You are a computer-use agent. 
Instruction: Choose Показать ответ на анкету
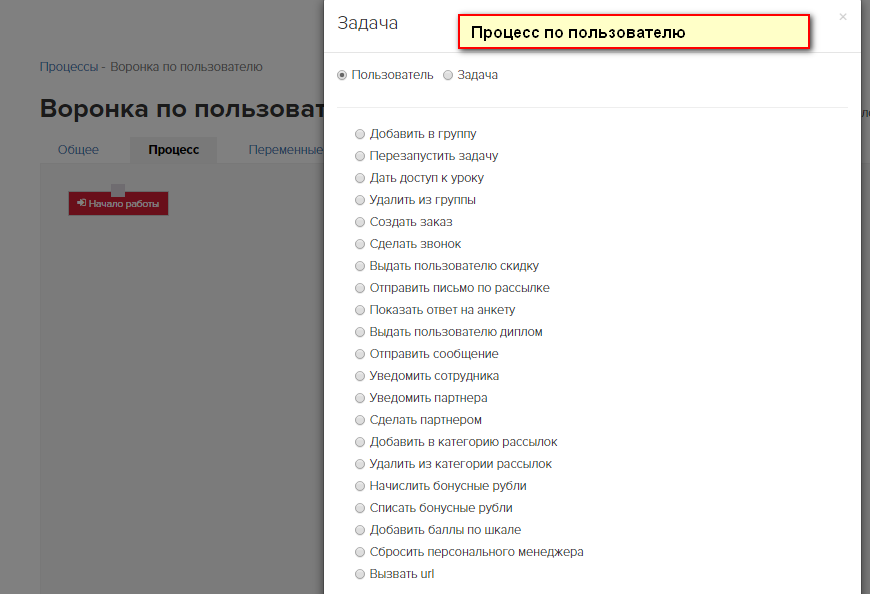[x=360, y=310]
